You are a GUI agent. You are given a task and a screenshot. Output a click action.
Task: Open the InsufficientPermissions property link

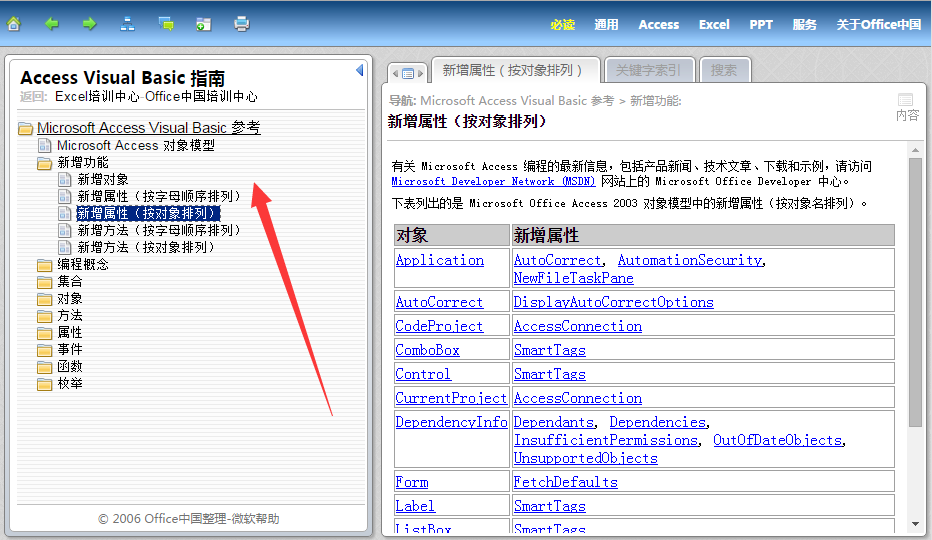(606, 440)
